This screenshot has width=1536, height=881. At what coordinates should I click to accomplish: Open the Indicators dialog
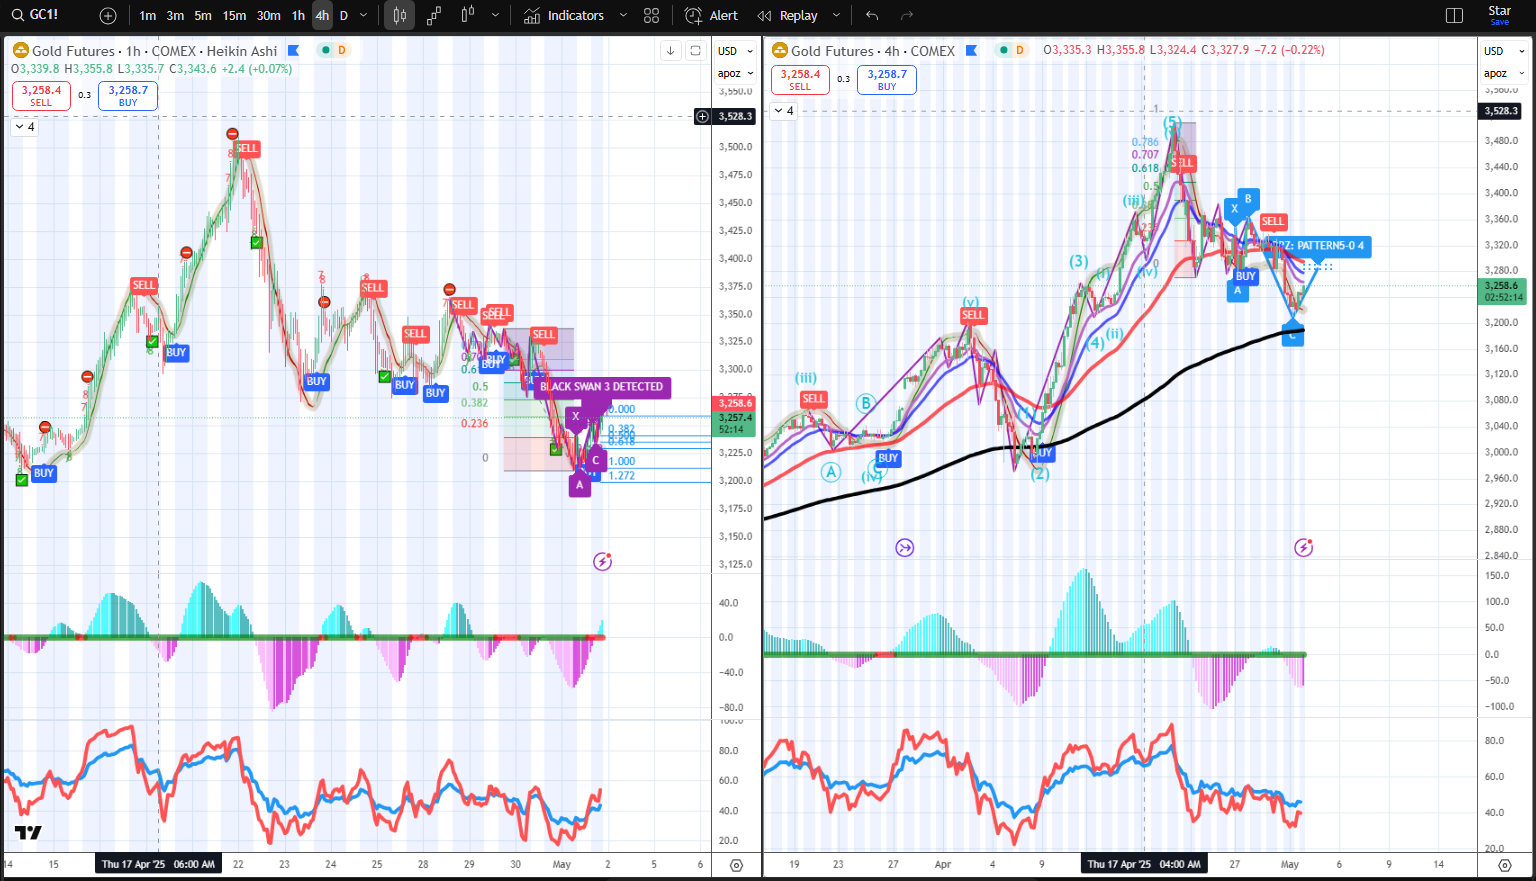(x=564, y=16)
